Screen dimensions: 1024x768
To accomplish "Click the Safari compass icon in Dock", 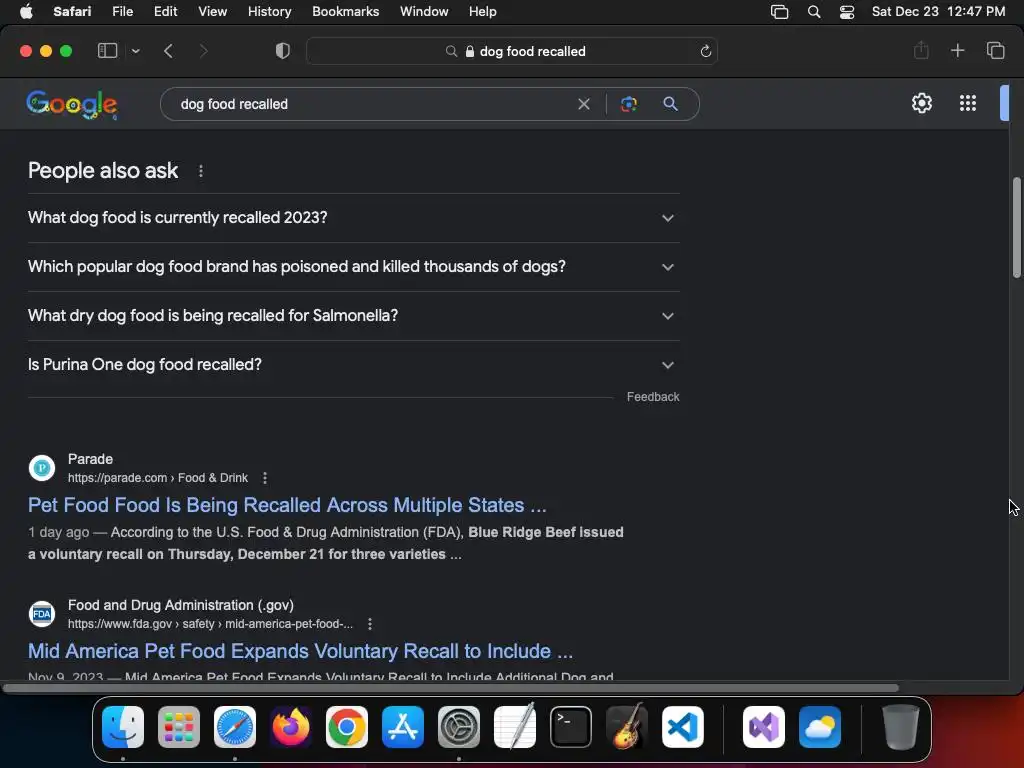I will pos(235,727).
